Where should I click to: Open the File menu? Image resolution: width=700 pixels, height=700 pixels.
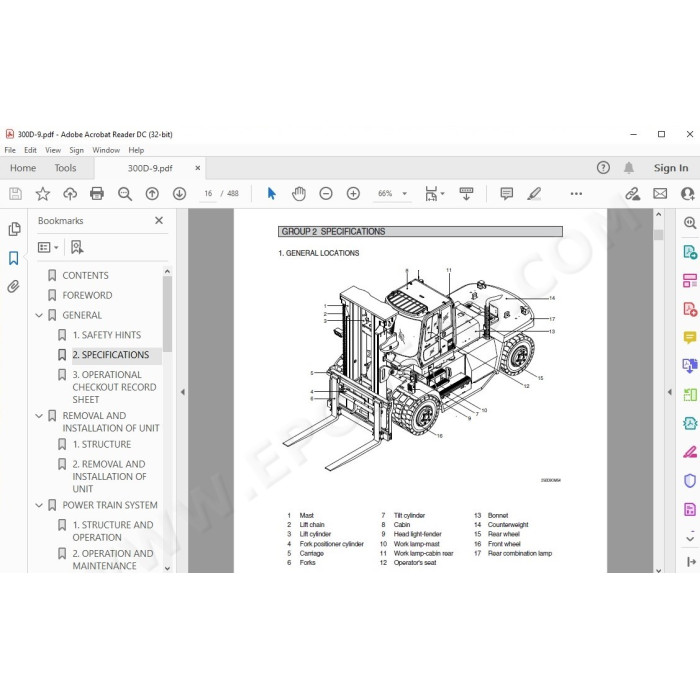[10, 150]
